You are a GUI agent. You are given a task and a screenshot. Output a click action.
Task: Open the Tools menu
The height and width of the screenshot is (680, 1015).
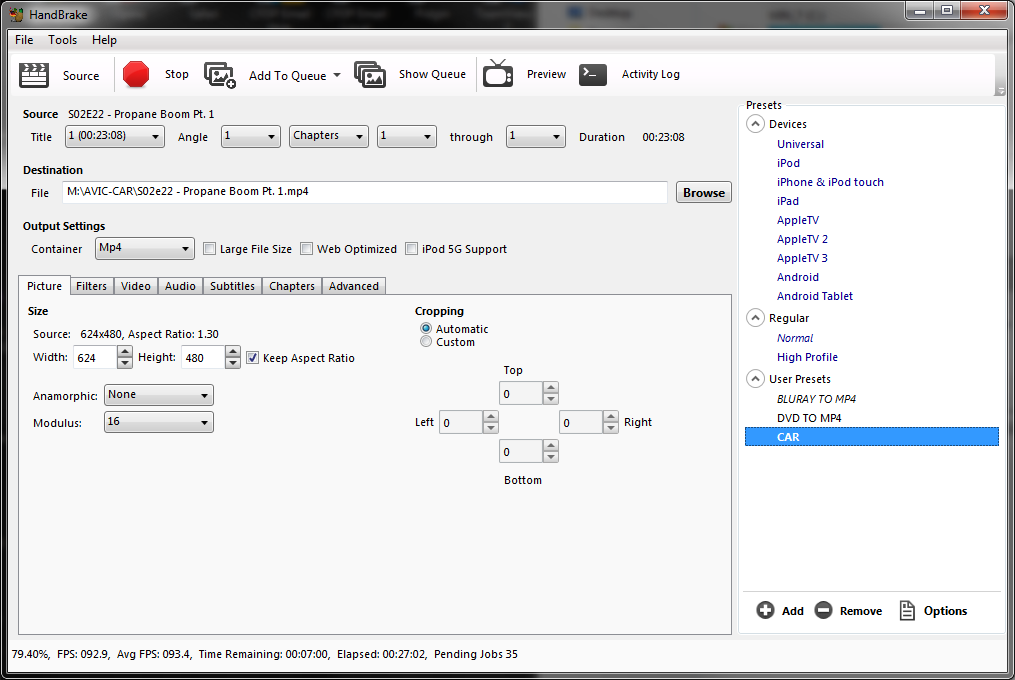pyautogui.click(x=62, y=40)
